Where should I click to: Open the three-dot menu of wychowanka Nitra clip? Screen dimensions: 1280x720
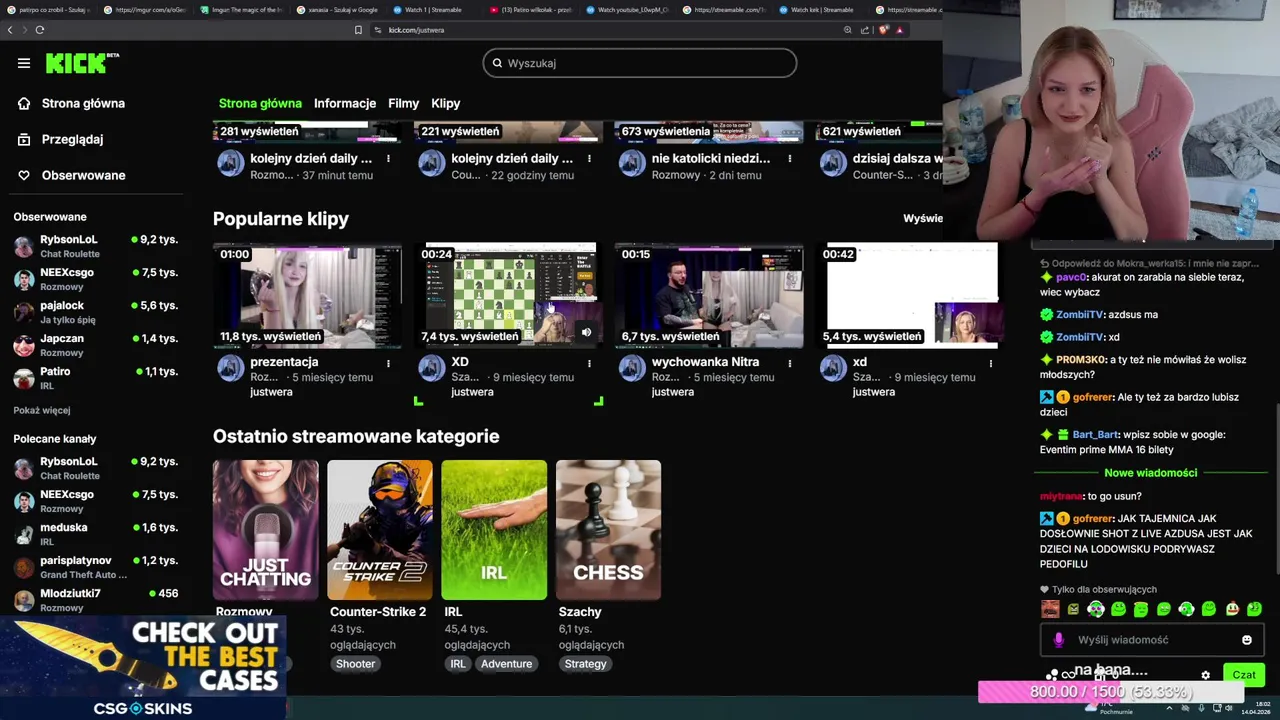[x=790, y=362]
